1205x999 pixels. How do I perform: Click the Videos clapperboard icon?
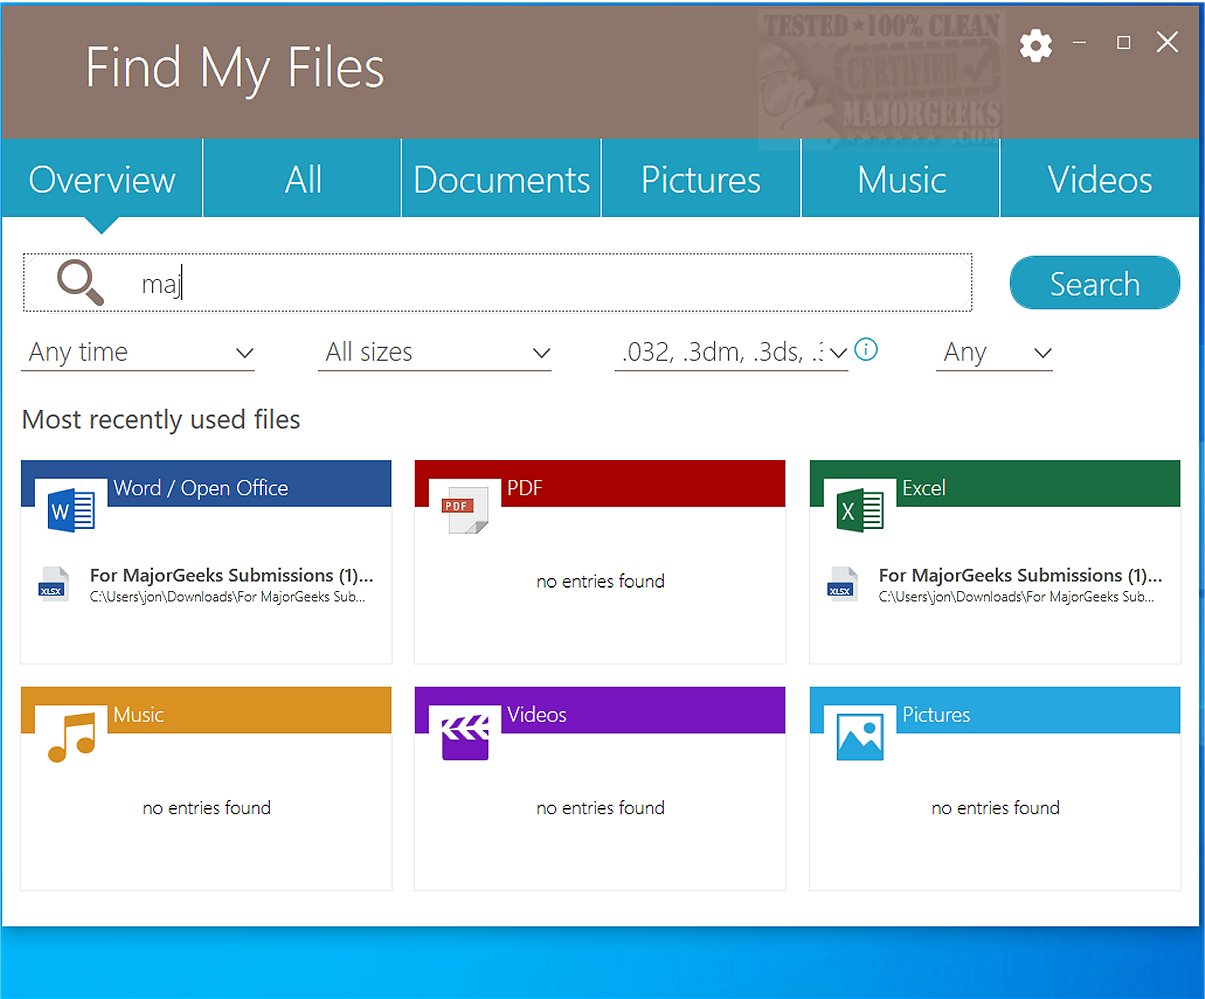tap(465, 738)
